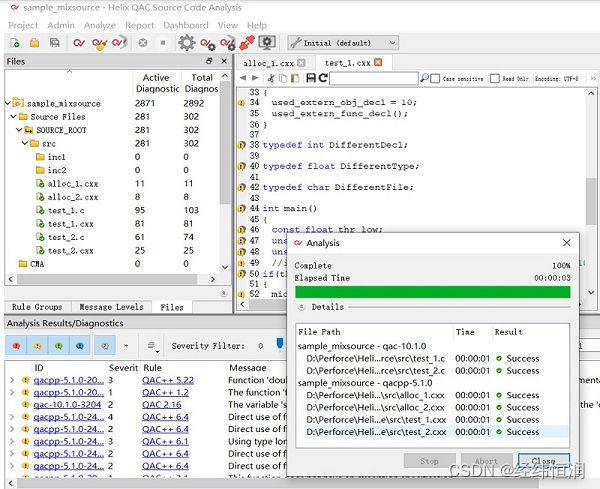This screenshot has height=489, width=600.
Task: Click the dashboard connection plug icon
Action: point(247,43)
